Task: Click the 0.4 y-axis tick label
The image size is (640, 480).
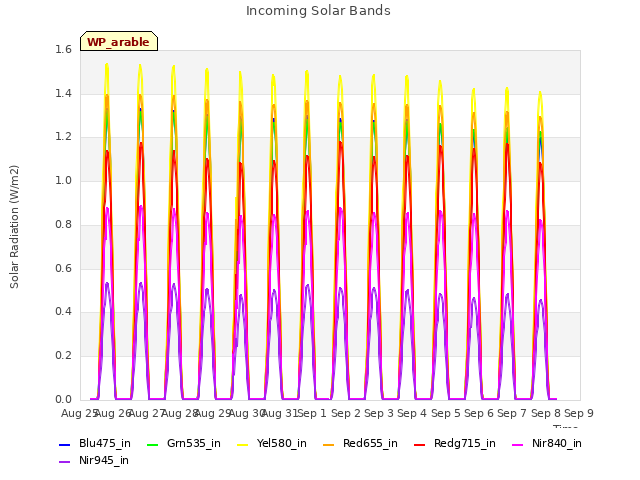Action: tap(63, 312)
